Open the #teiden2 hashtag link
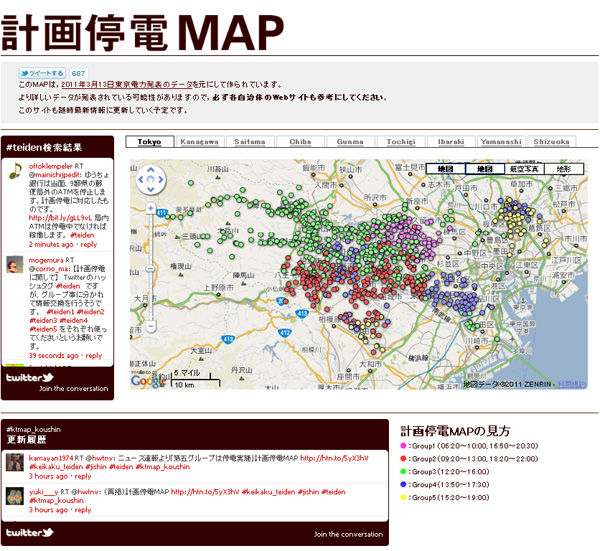 click(90, 312)
